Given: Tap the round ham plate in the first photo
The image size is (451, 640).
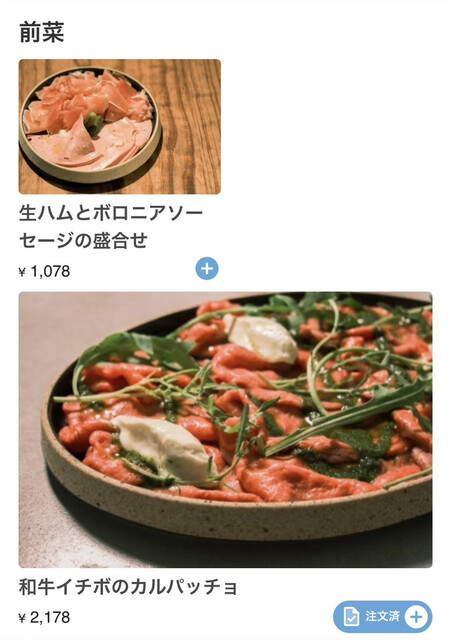Looking at the screenshot, I should [x=90, y=124].
